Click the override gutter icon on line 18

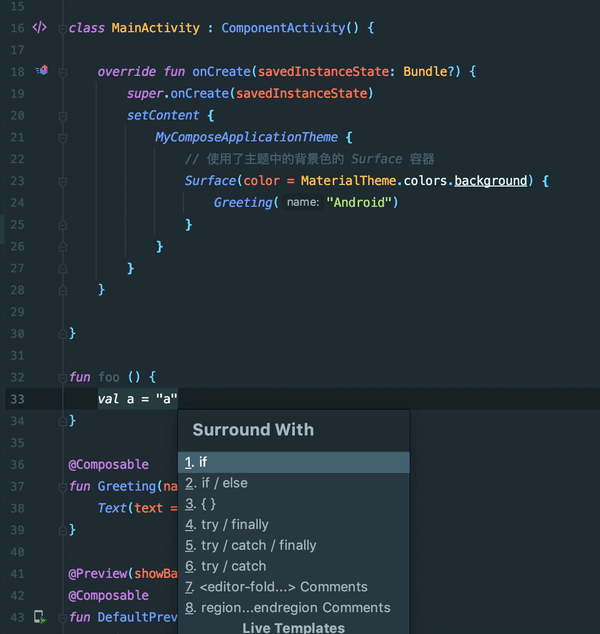42,70
